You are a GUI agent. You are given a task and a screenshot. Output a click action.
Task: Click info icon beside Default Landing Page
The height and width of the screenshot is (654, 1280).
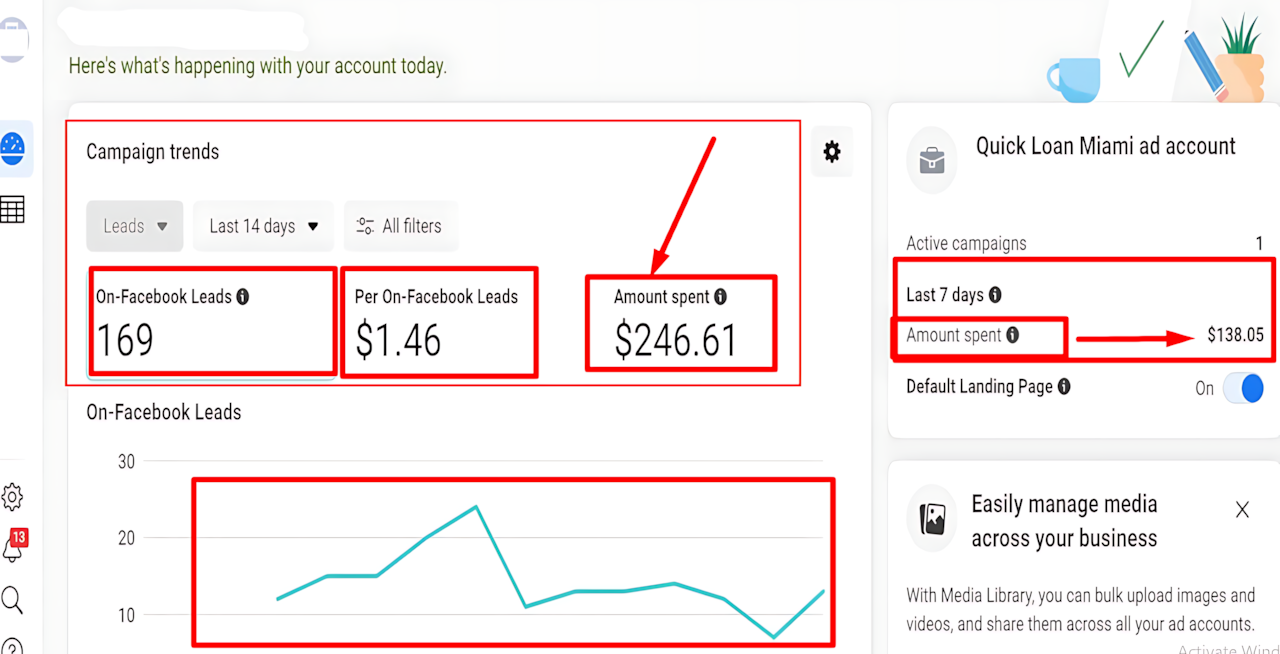[1064, 386]
